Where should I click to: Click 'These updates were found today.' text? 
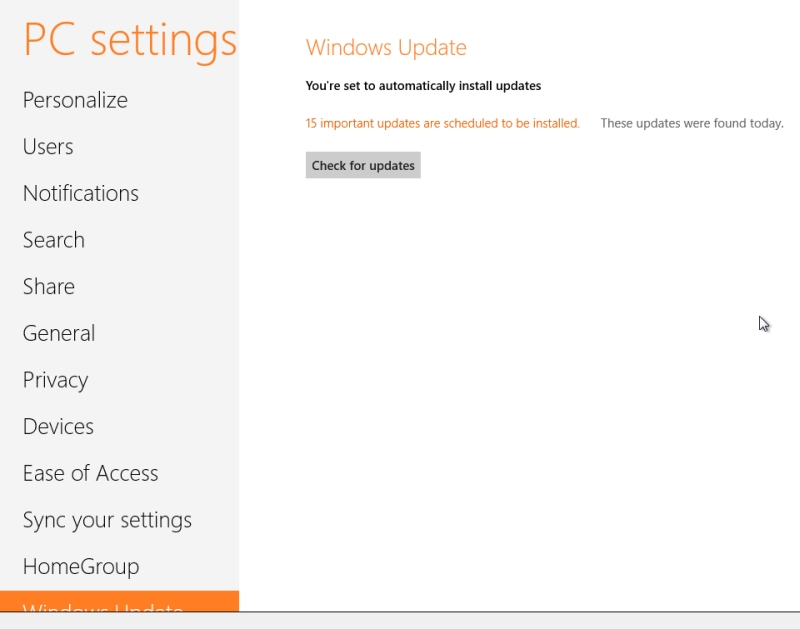pyautogui.click(x=692, y=123)
